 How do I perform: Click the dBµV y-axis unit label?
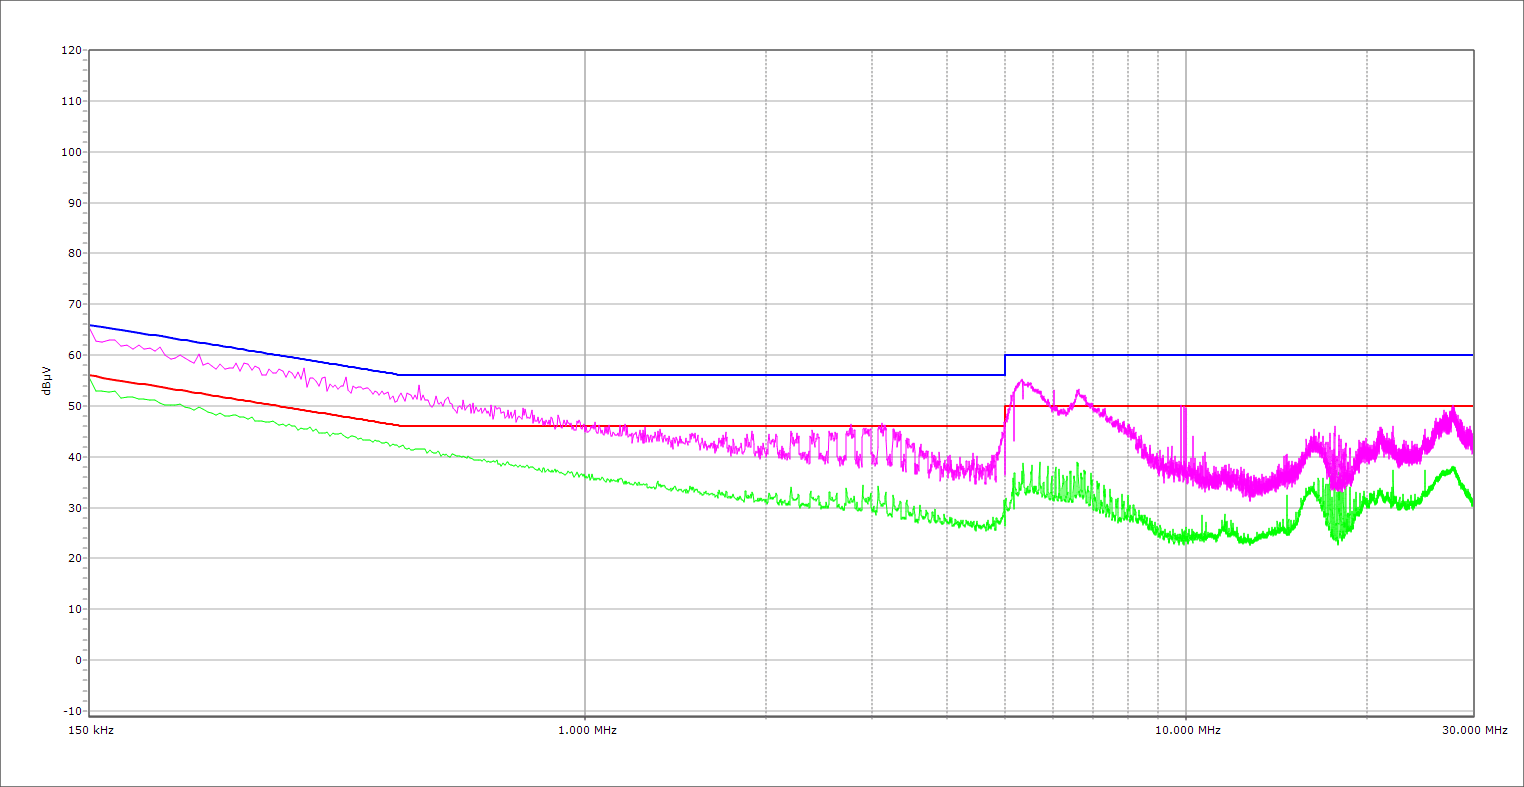(47, 380)
